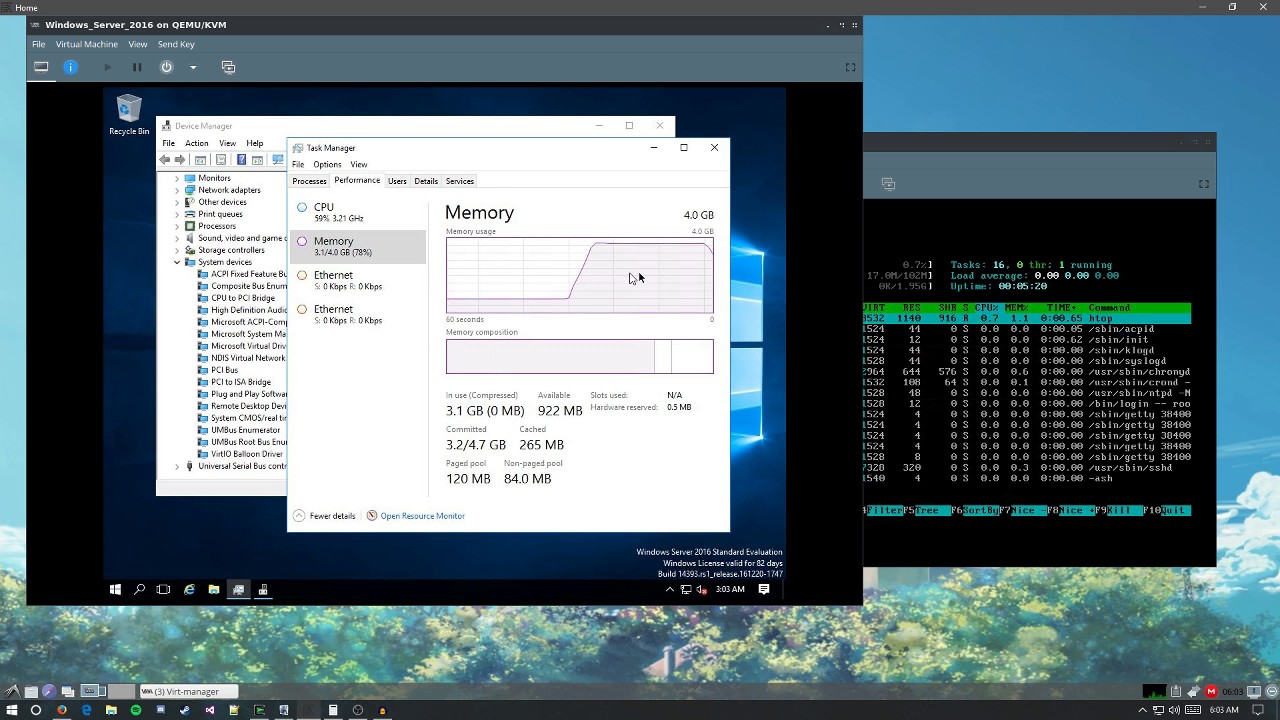The width and height of the screenshot is (1280, 720).
Task: Expand the Storage controllers node
Action: pos(177,250)
